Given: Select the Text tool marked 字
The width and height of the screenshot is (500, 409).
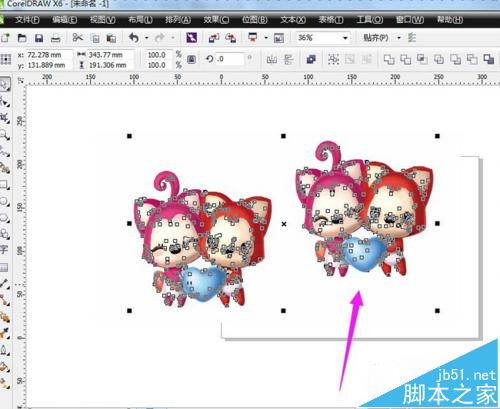Looking at the screenshot, I should pyautogui.click(x=4, y=249).
